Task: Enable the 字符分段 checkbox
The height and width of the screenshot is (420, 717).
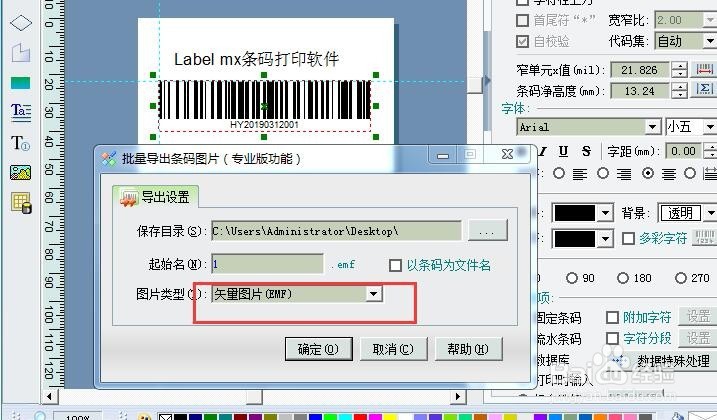Action: [612, 339]
